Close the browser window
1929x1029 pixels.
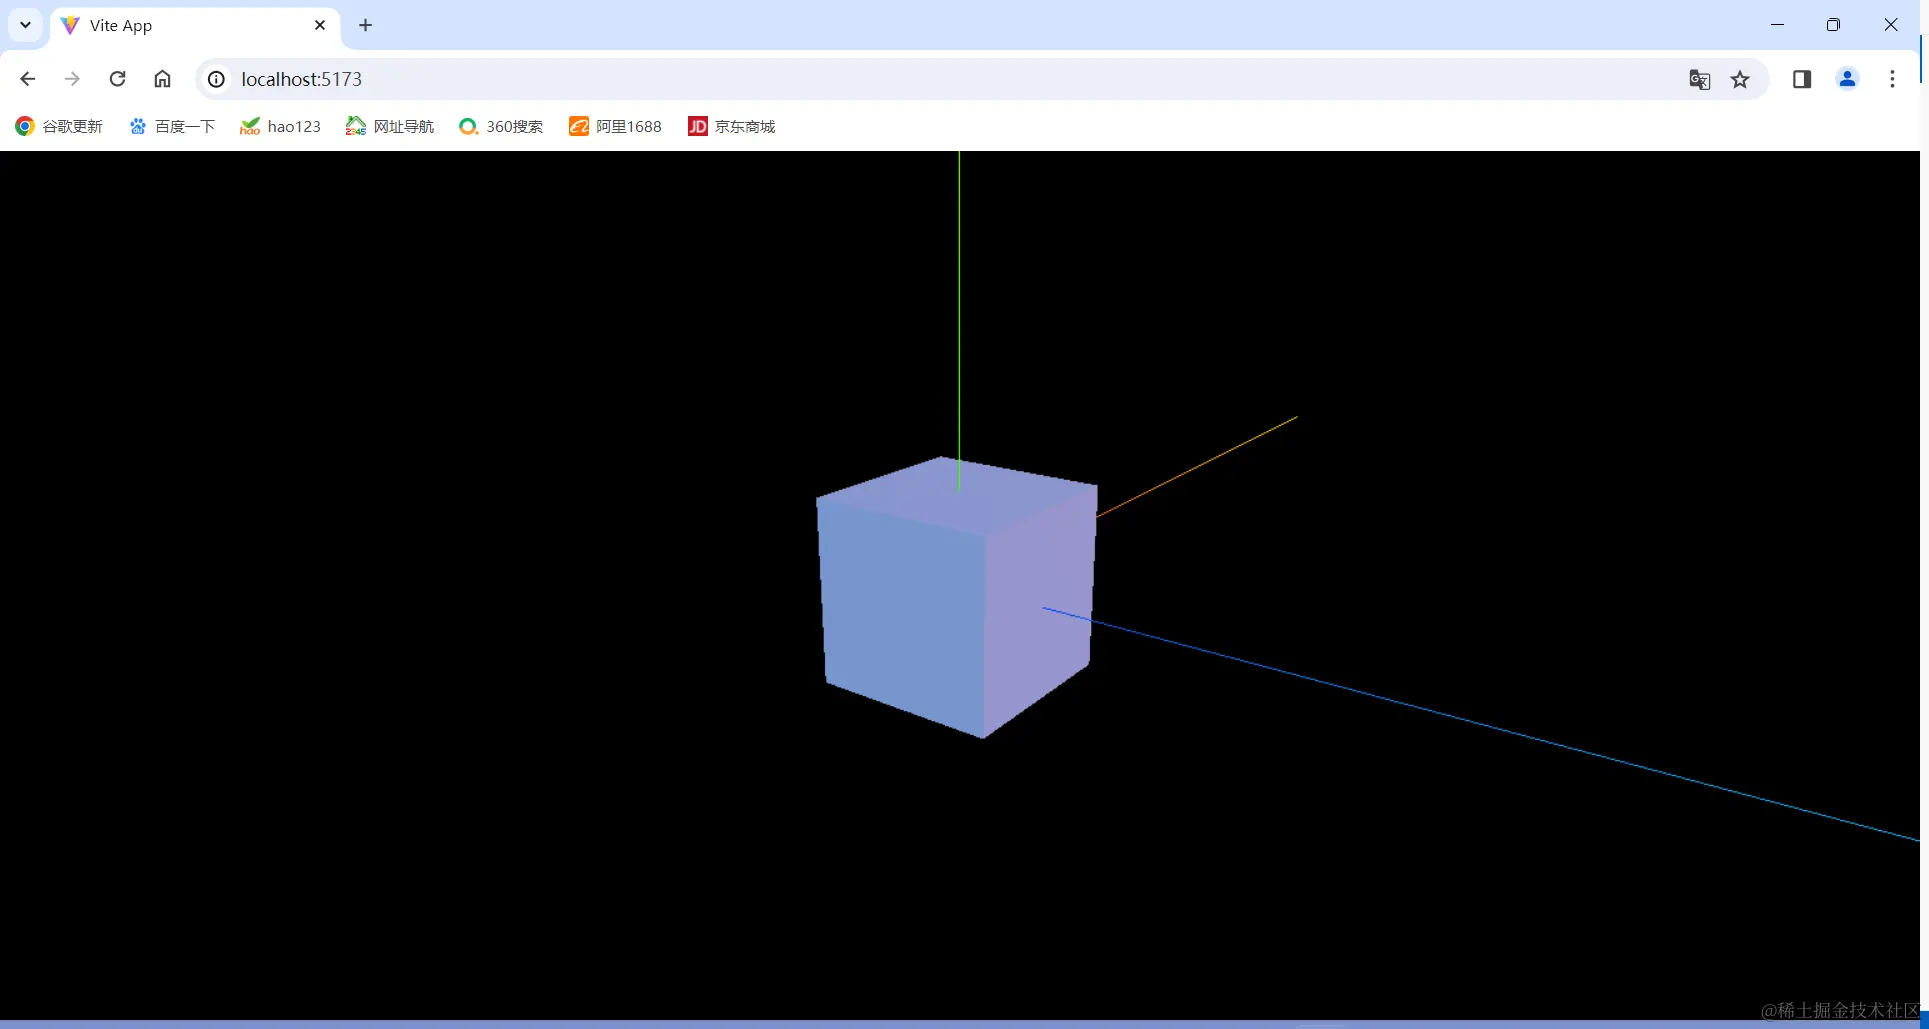[1891, 25]
